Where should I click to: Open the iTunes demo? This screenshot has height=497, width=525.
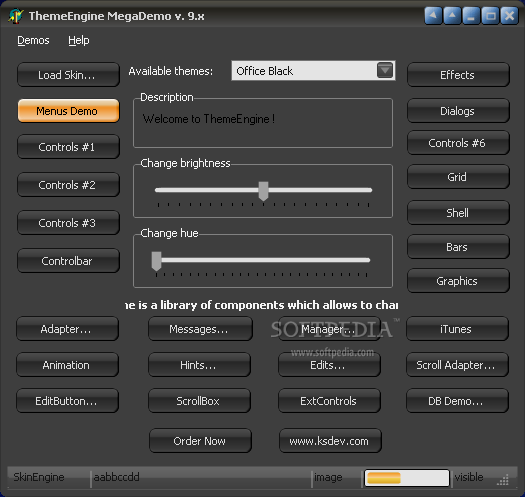pyautogui.click(x=457, y=329)
